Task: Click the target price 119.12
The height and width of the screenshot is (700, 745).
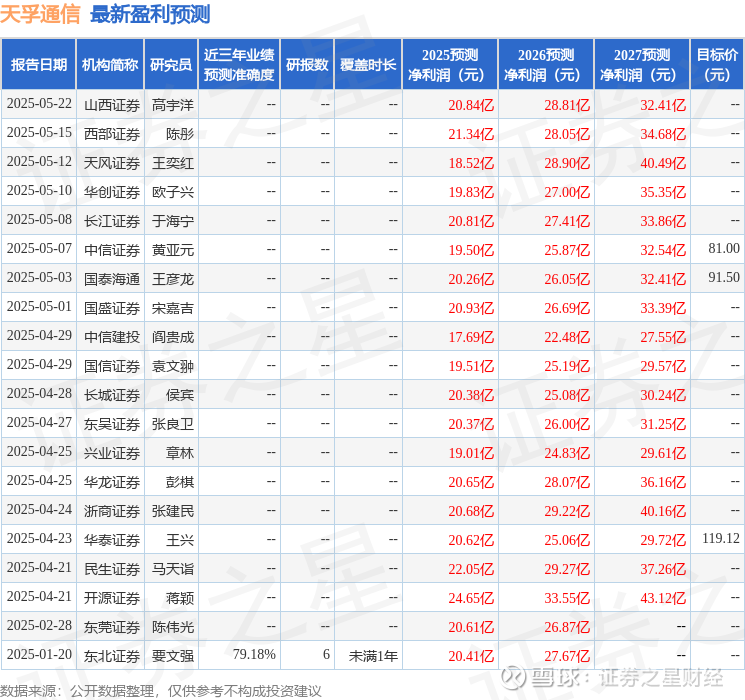Action: (721, 538)
